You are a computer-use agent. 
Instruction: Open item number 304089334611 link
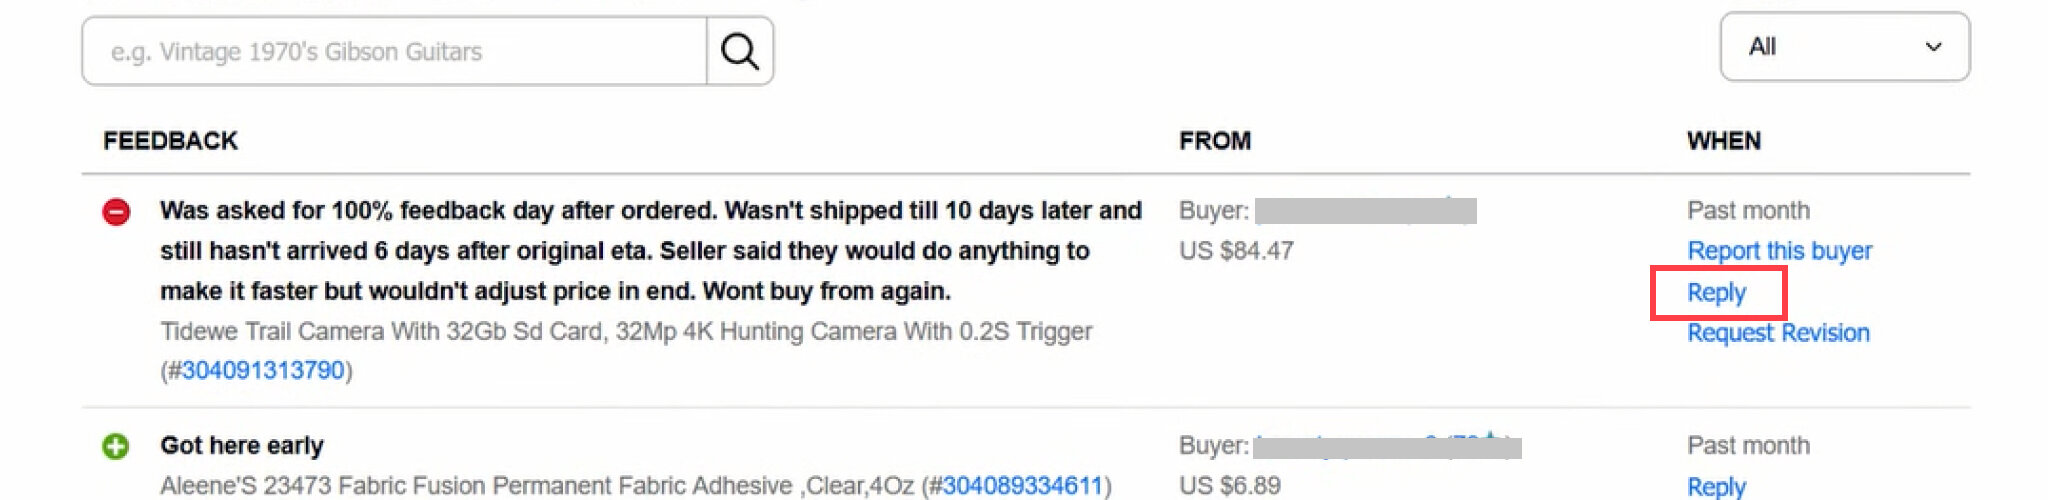(1022, 486)
